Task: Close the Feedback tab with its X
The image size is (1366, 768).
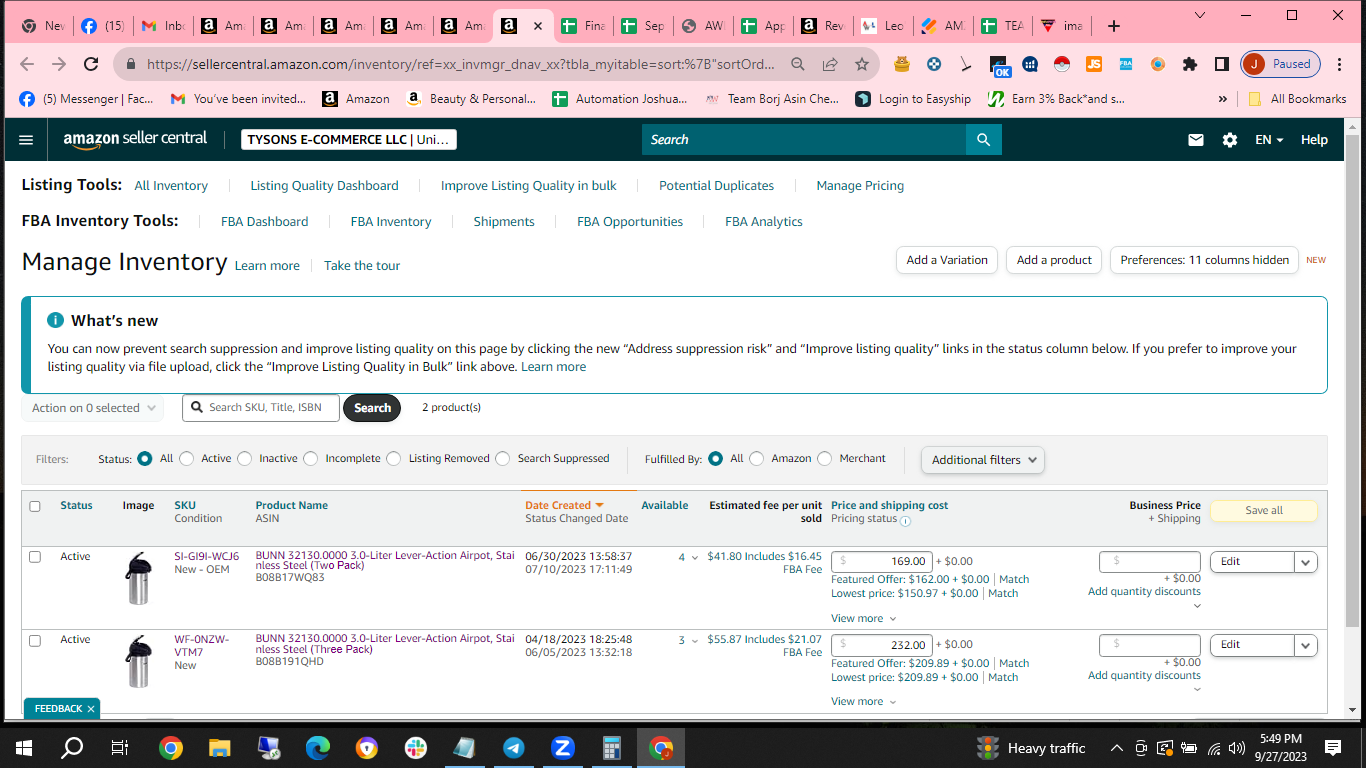Action: (x=91, y=709)
